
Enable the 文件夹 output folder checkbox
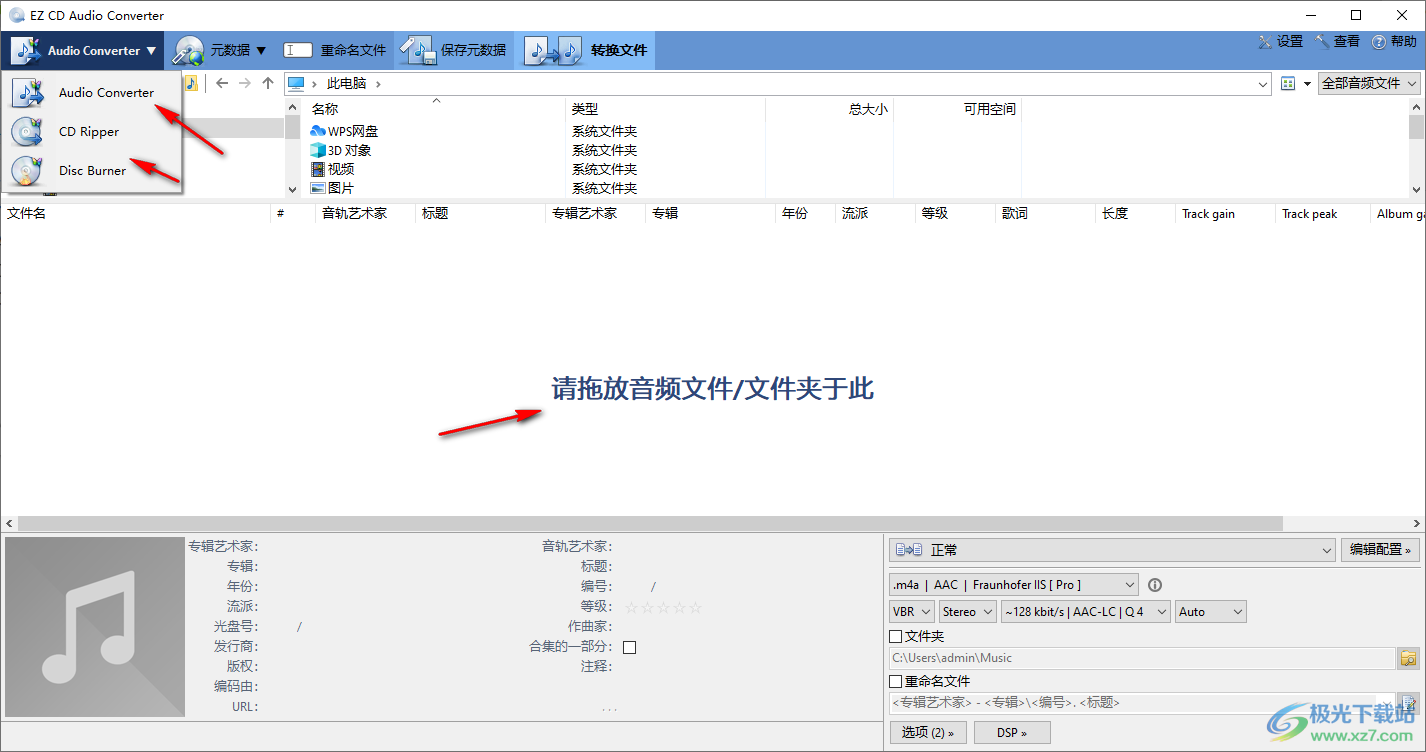pyautogui.click(x=895, y=636)
